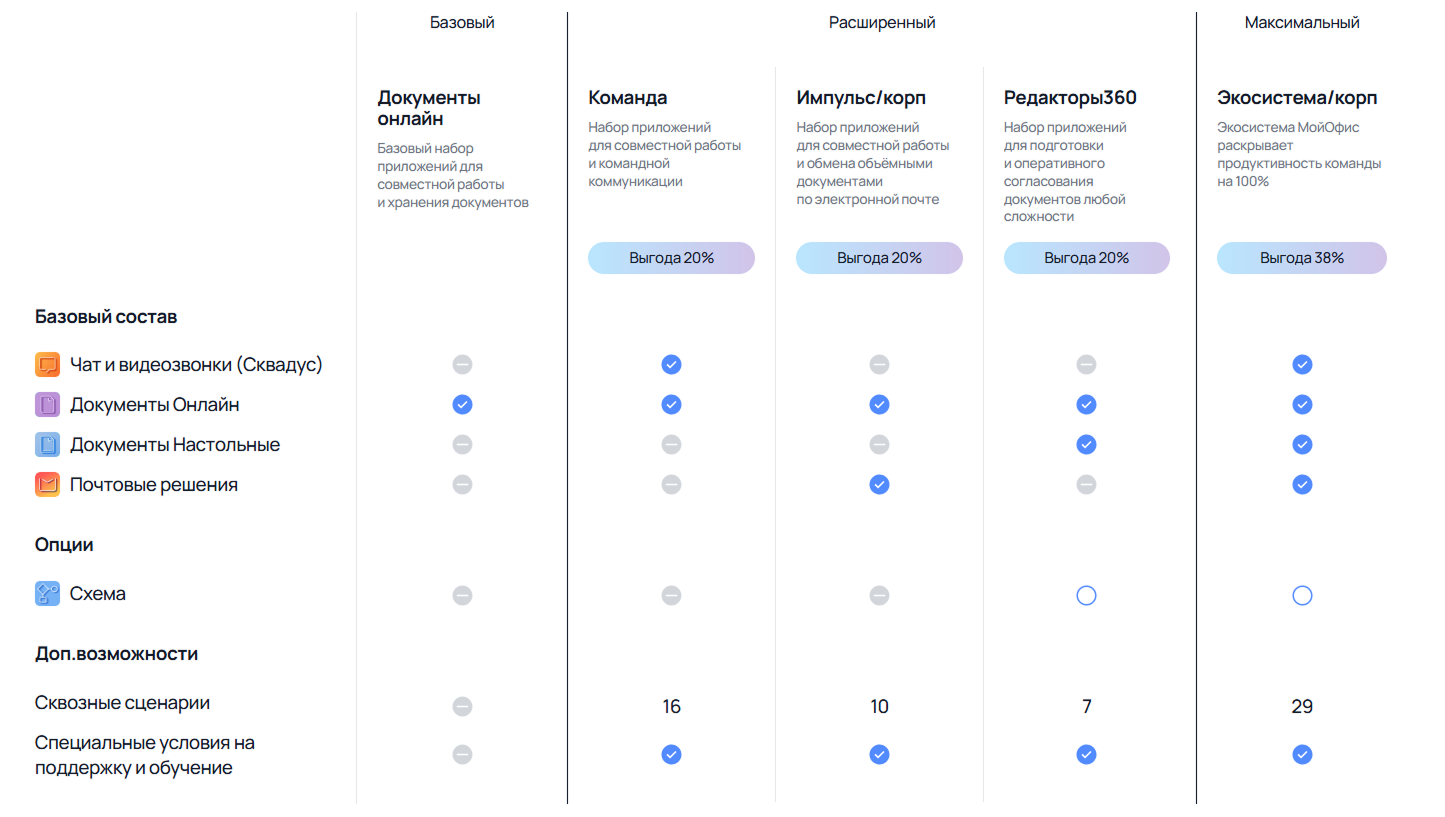Screen dimensions: 1445x817
Task: Click the mail checkmark in Импульс/корп column
Action: [879, 485]
